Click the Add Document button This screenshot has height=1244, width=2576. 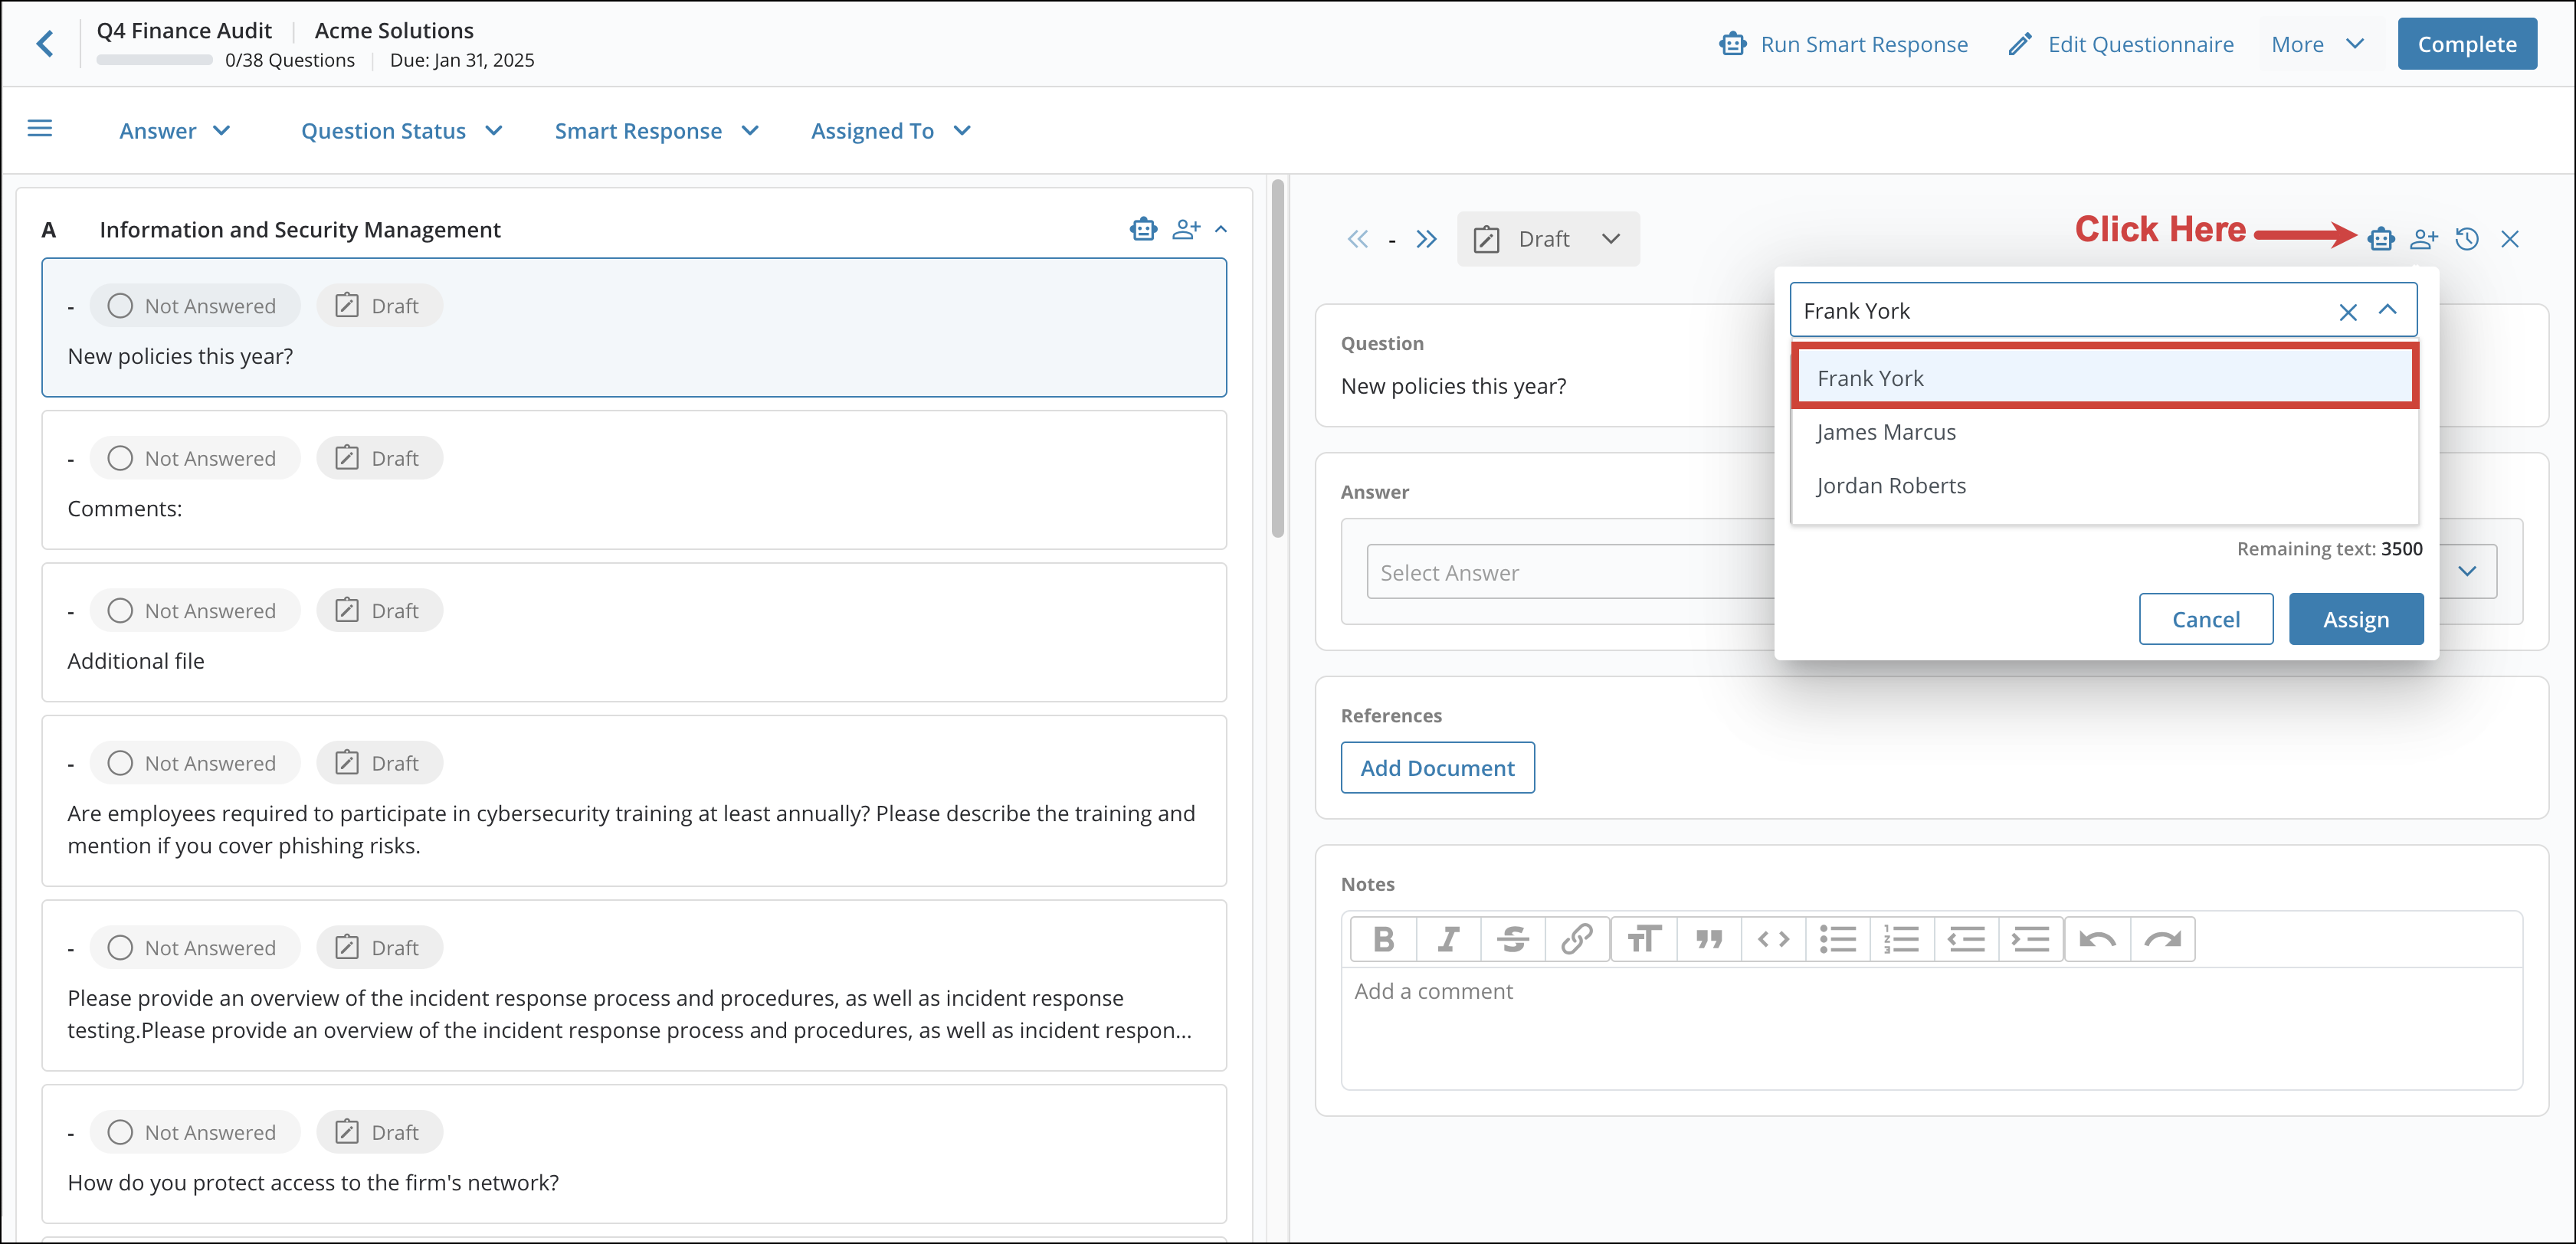1437,768
